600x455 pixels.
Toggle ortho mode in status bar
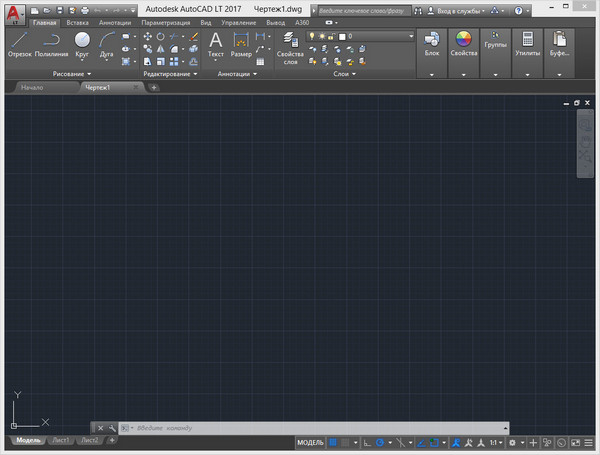(367, 443)
